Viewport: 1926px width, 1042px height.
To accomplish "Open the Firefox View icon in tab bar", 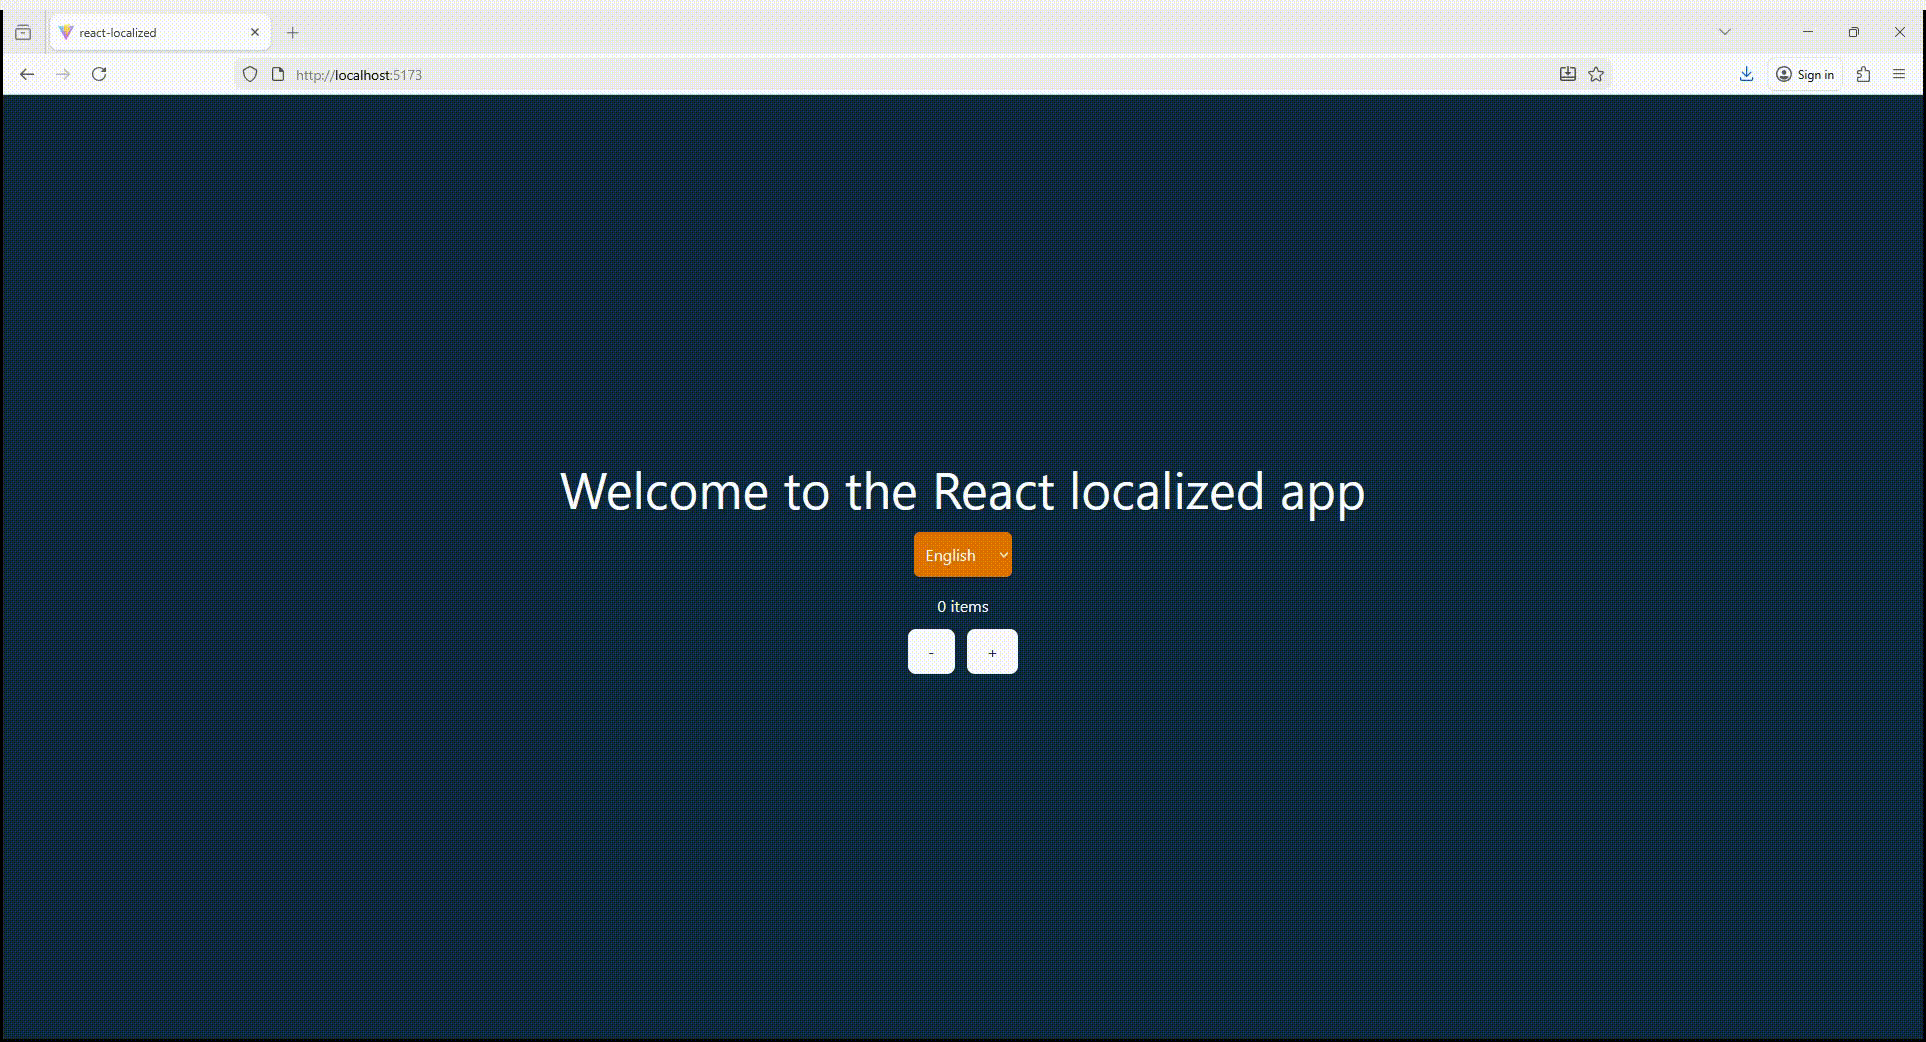I will (23, 32).
